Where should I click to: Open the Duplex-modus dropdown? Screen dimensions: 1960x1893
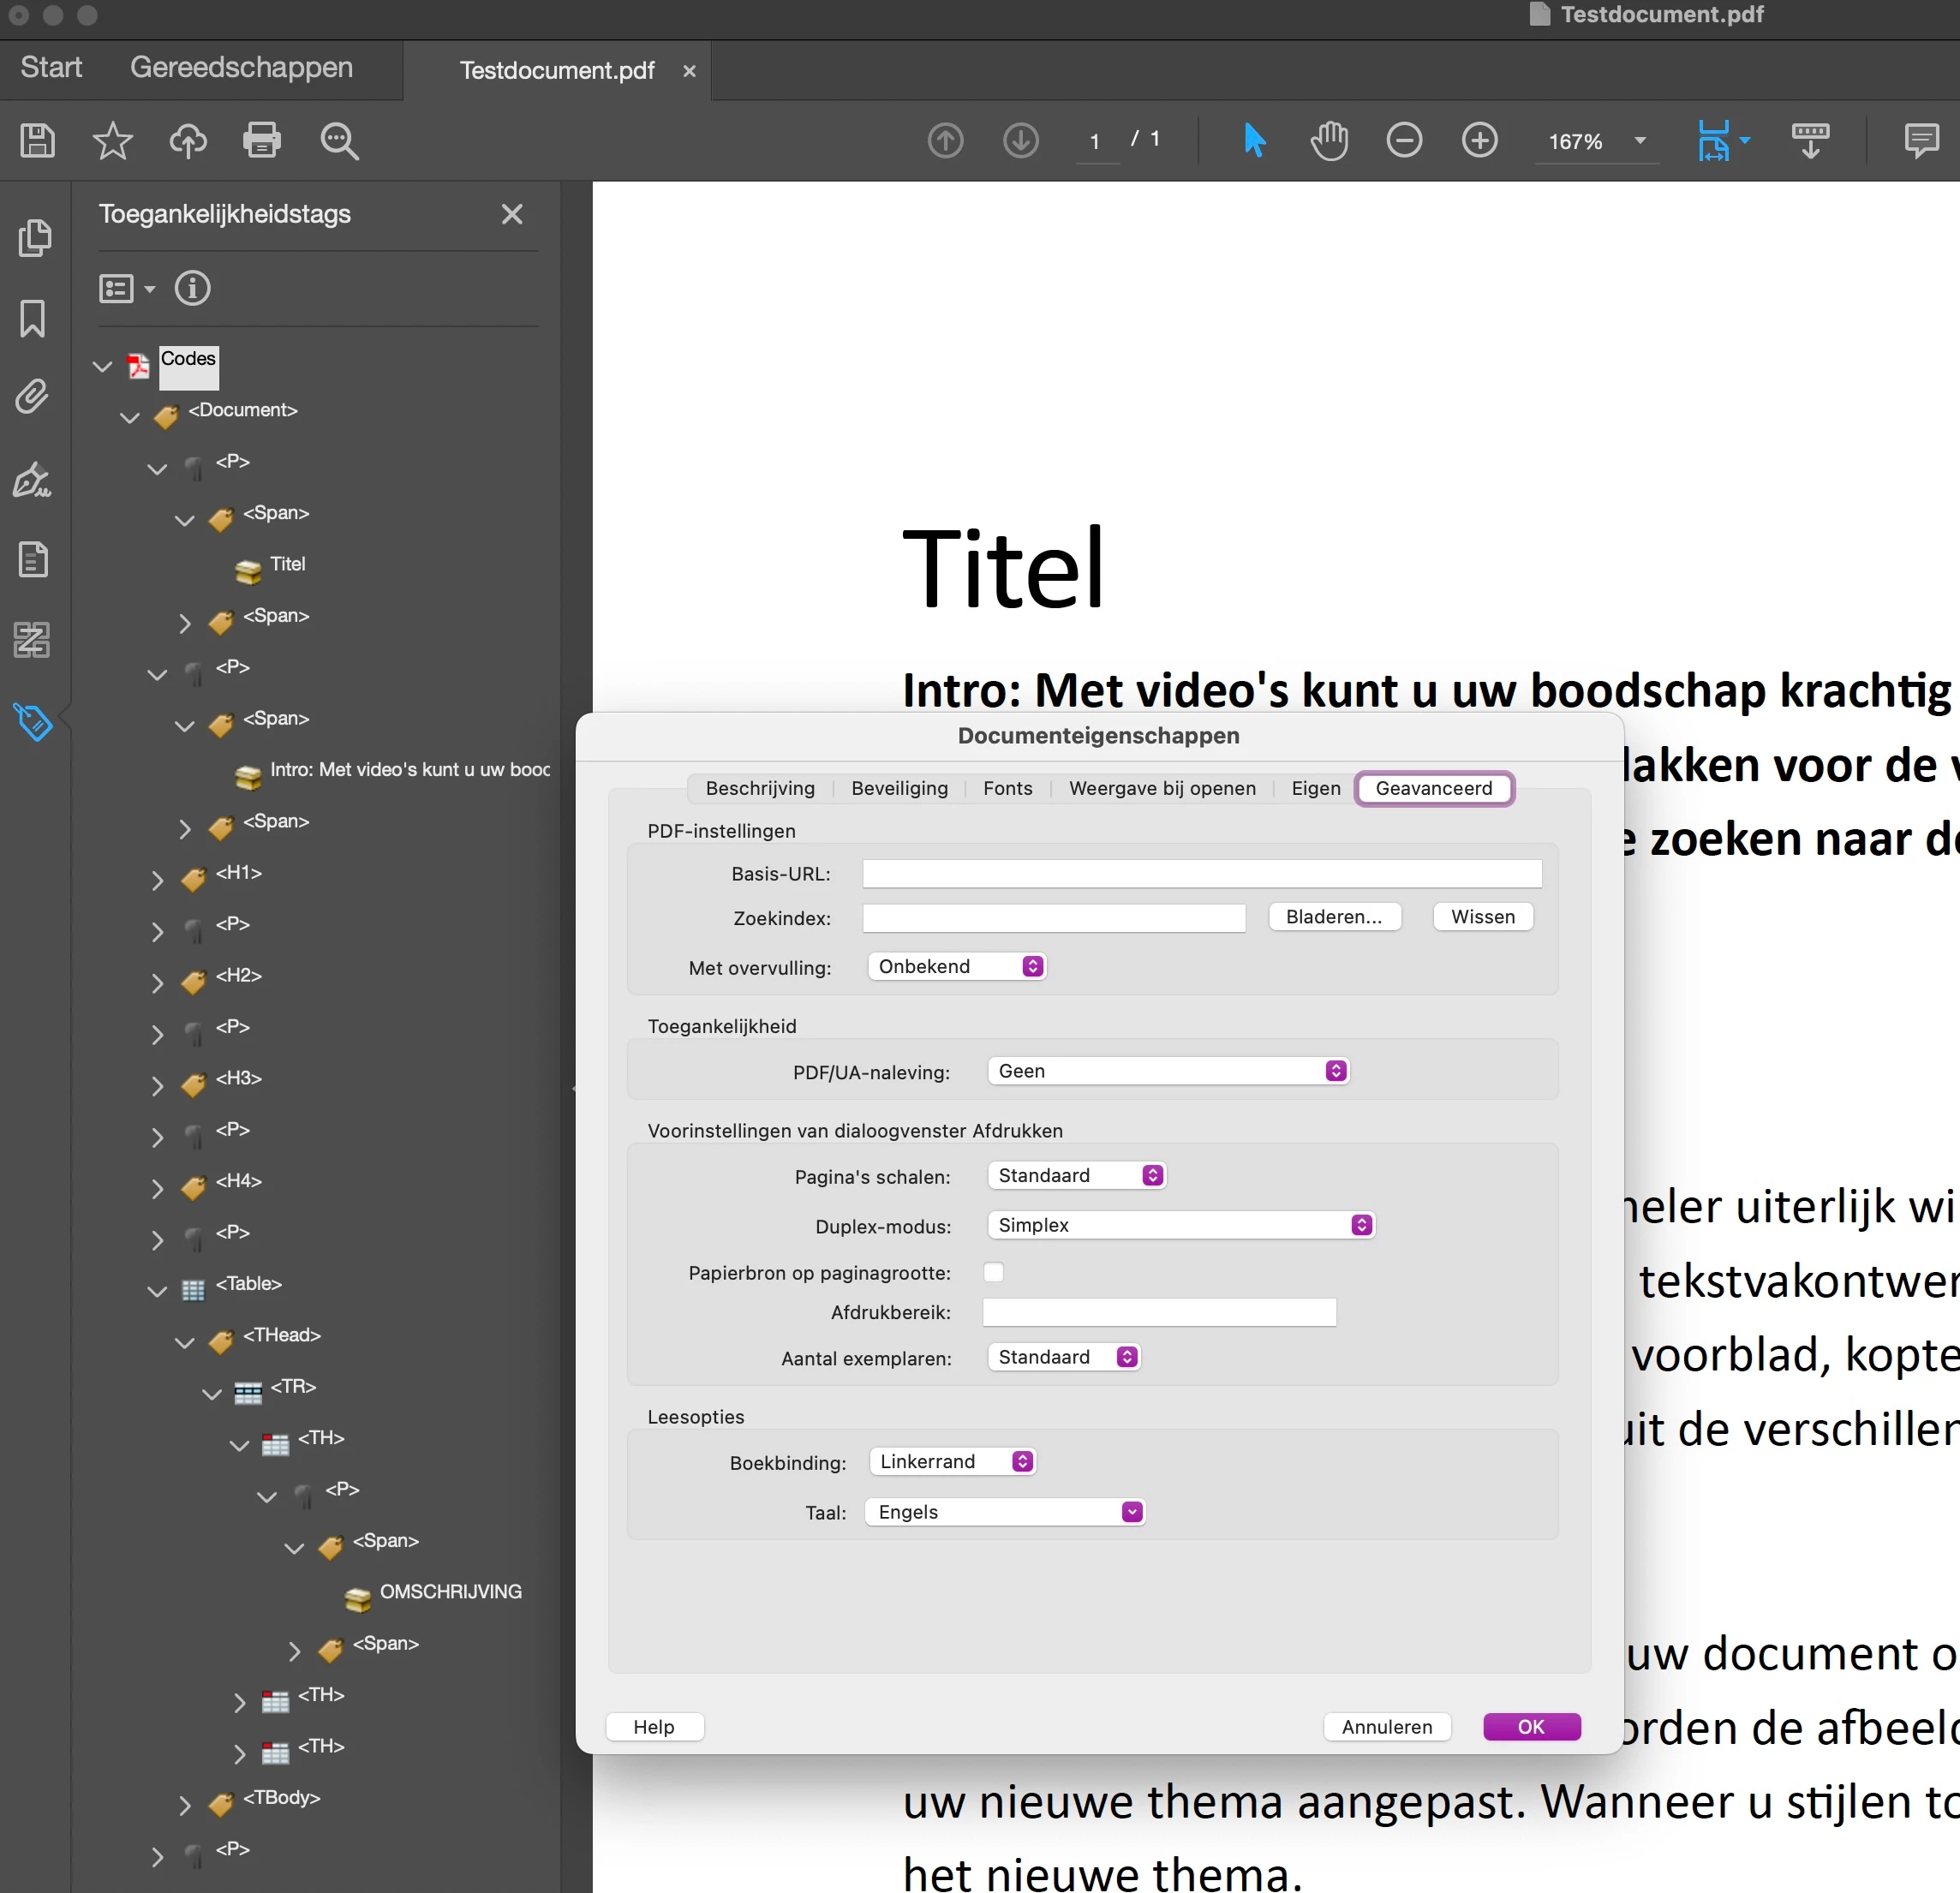click(x=1180, y=1225)
